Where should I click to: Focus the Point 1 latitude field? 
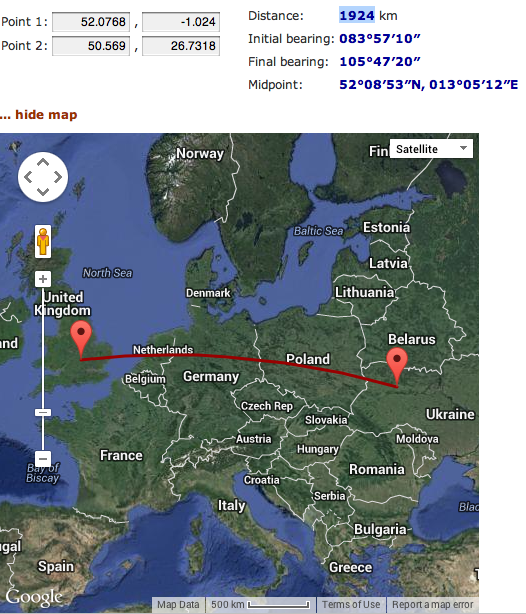(x=91, y=22)
